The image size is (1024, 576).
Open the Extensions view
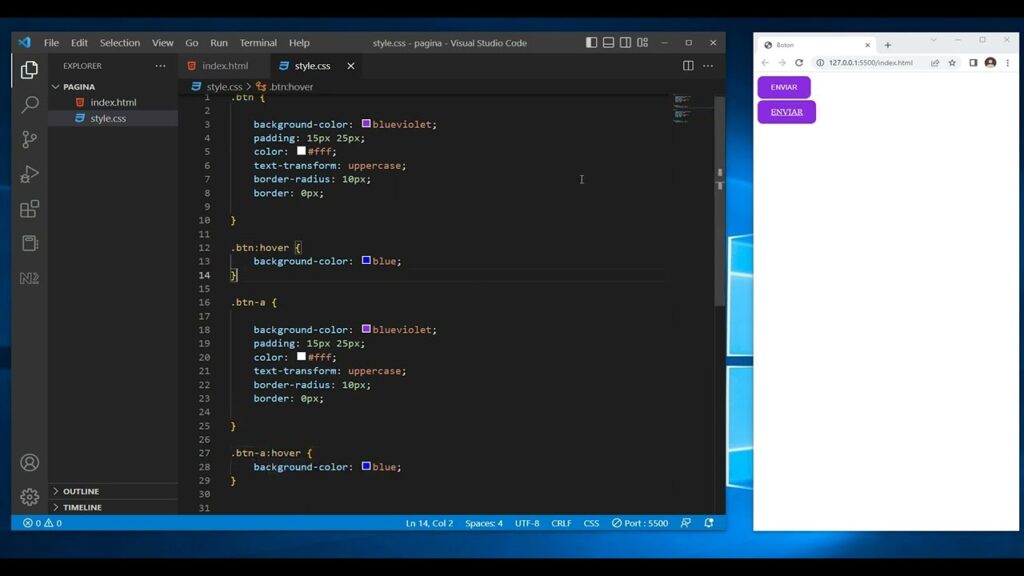[x=29, y=209]
